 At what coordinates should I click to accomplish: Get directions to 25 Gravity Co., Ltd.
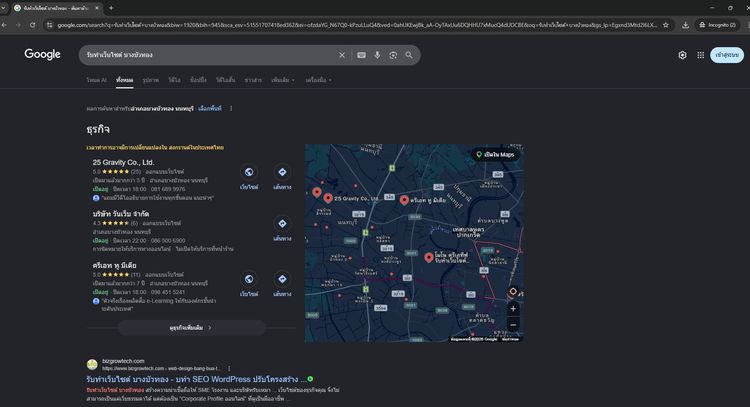pos(282,172)
